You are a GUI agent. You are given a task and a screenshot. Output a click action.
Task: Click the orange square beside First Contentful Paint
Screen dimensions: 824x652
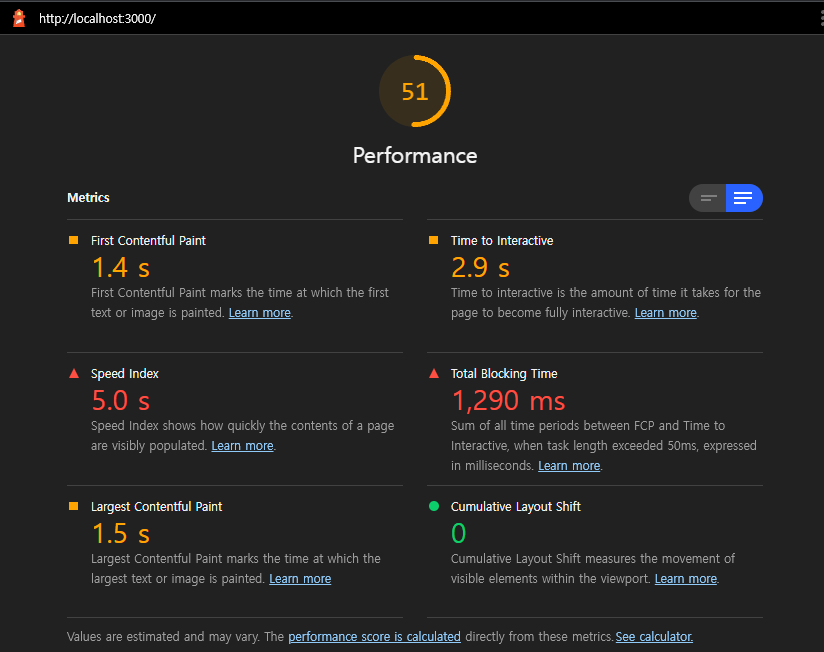[74, 240]
